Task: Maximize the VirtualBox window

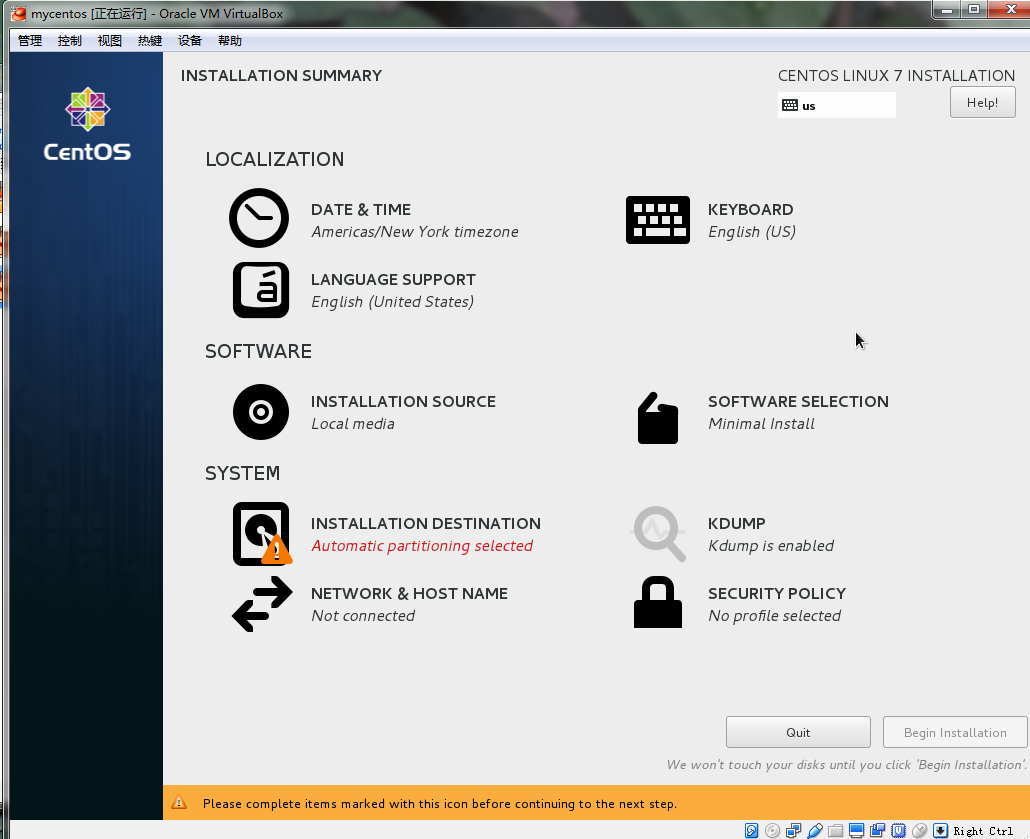Action: [974, 10]
